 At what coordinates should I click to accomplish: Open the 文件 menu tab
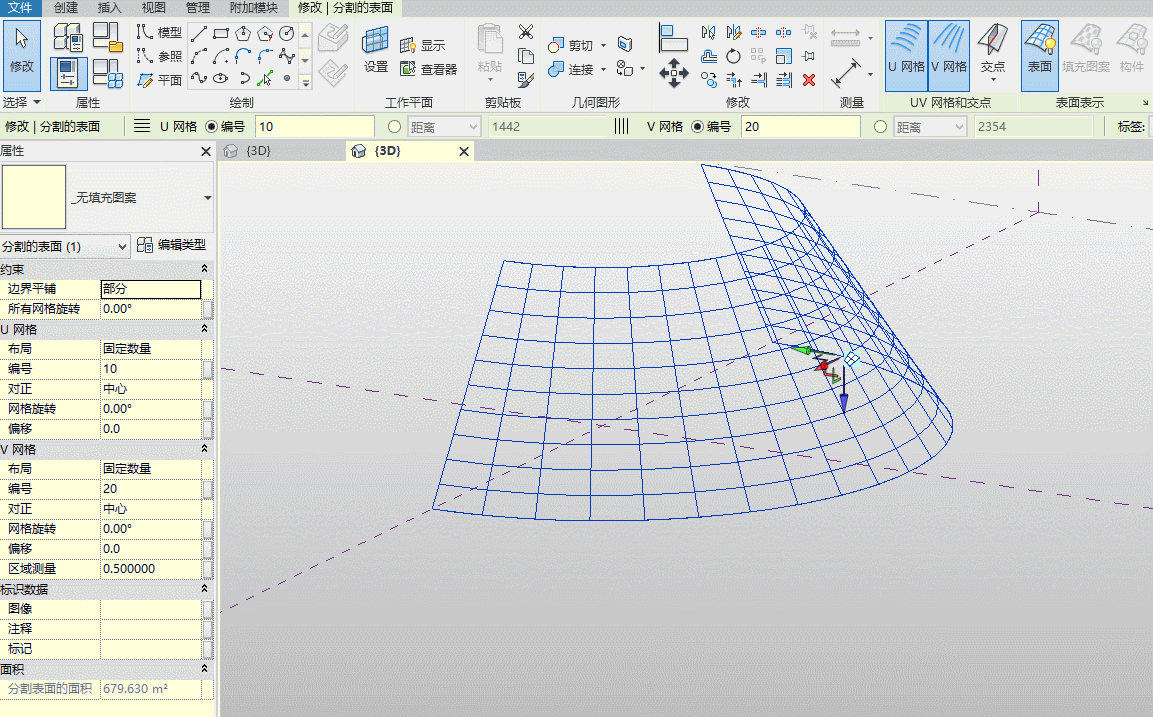pyautogui.click(x=21, y=7)
